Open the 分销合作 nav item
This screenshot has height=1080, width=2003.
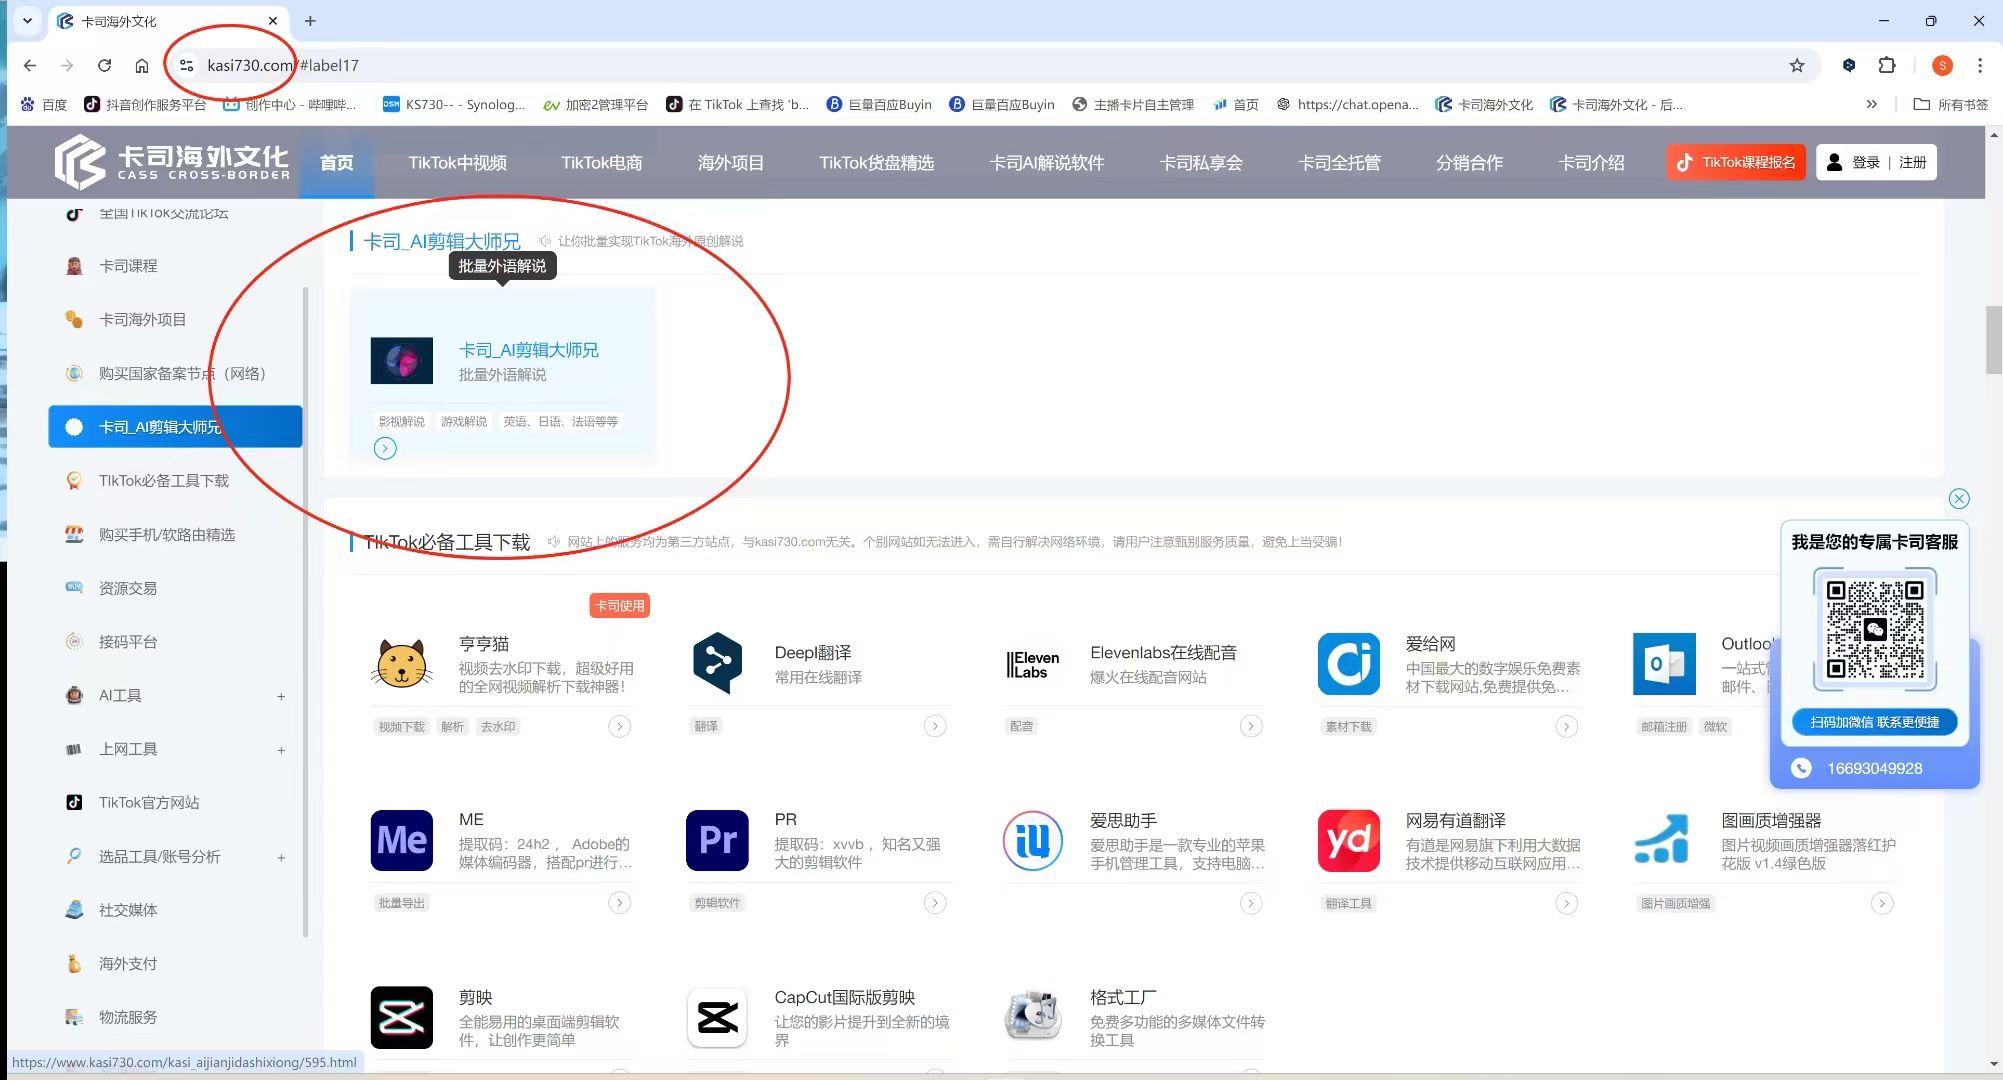(x=1469, y=162)
